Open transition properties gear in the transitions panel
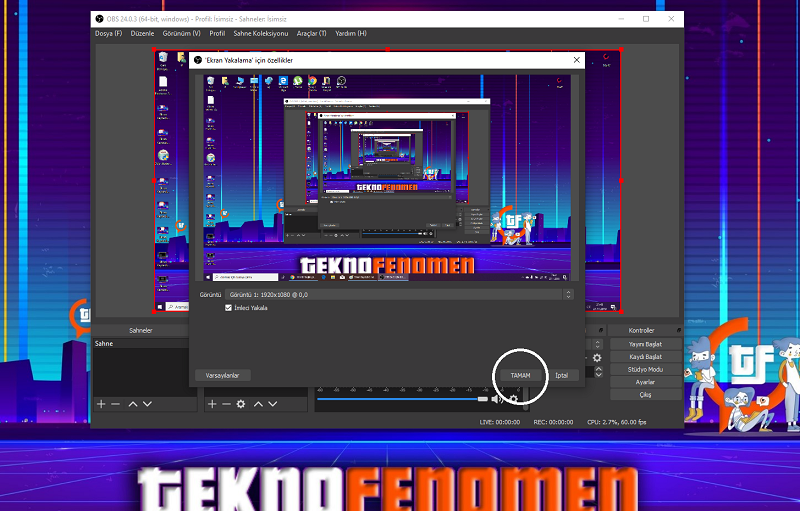 point(597,358)
